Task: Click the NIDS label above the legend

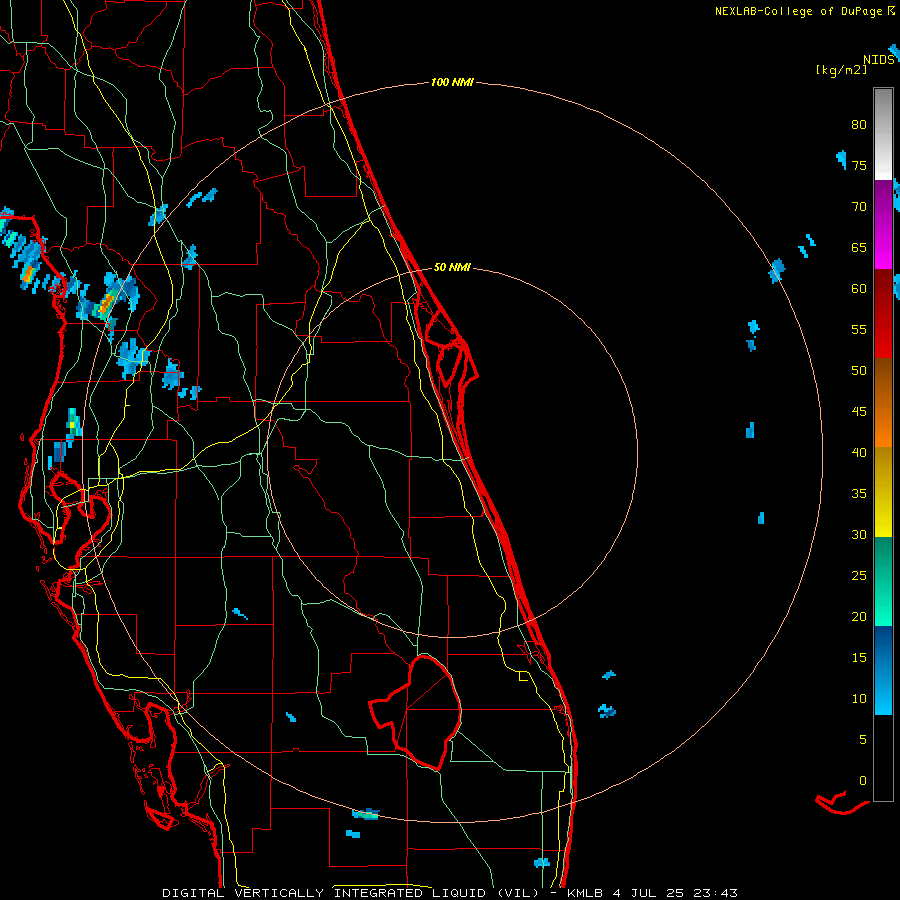Action: point(879,60)
